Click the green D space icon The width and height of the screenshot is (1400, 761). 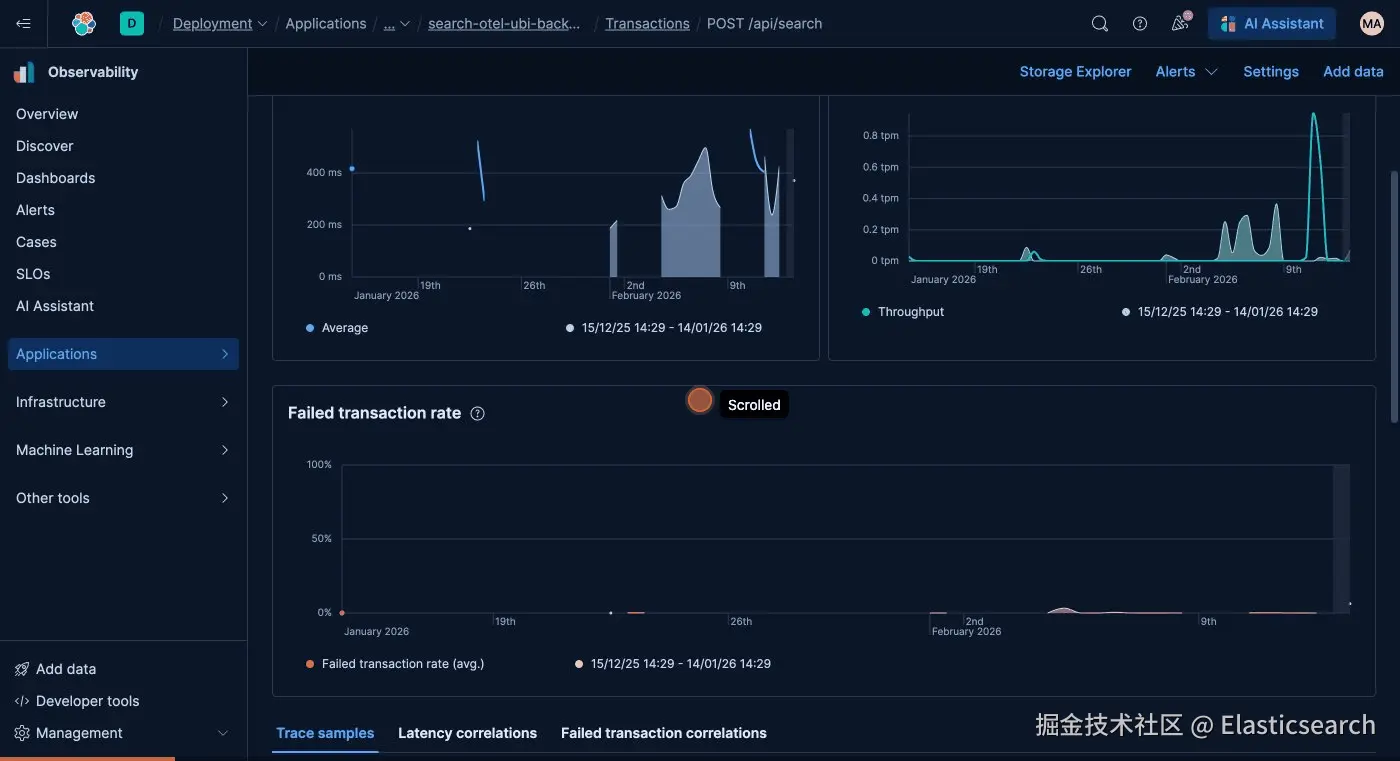click(132, 24)
